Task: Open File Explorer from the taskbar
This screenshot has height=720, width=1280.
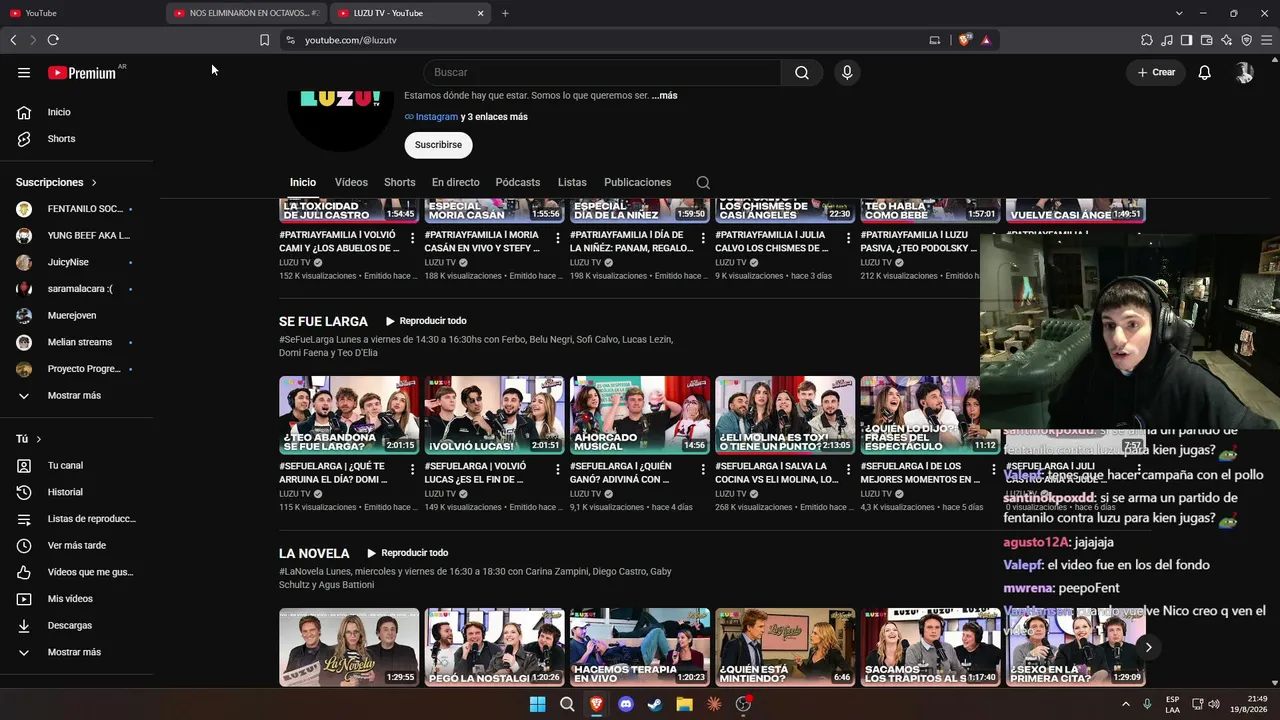Action: [684, 704]
